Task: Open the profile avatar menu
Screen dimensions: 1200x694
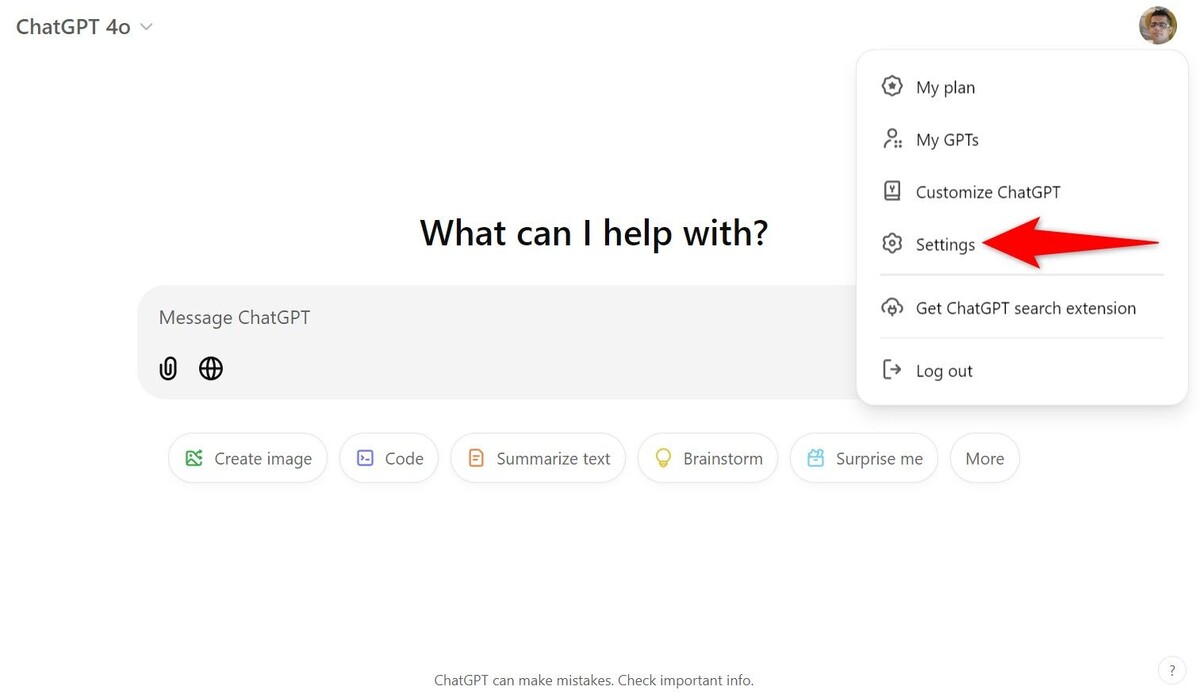Action: click(x=1158, y=26)
